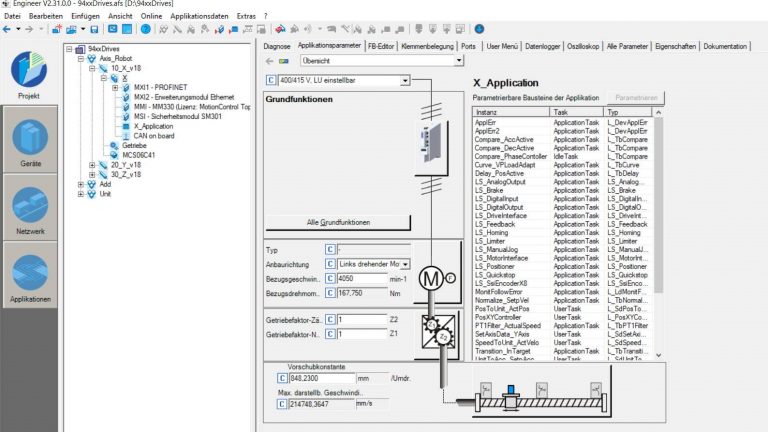Image resolution: width=768 pixels, height=432 pixels.
Task: Sort the list by the Instanz column header
Action: click(511, 112)
